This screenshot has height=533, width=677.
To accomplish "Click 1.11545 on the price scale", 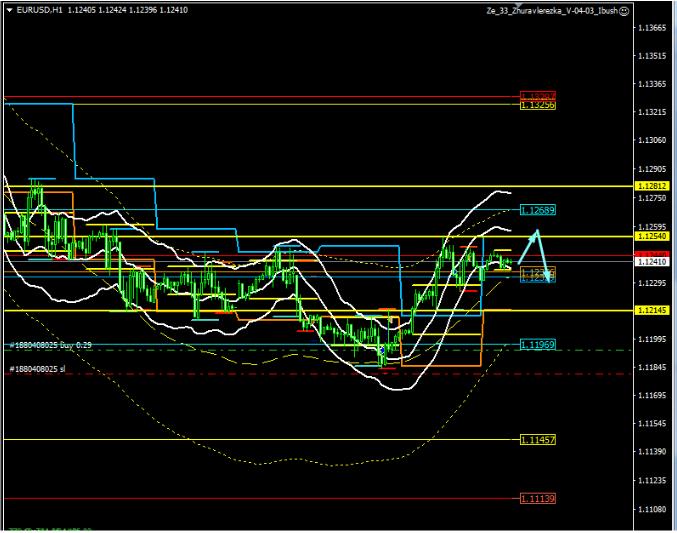I will tap(652, 423).
